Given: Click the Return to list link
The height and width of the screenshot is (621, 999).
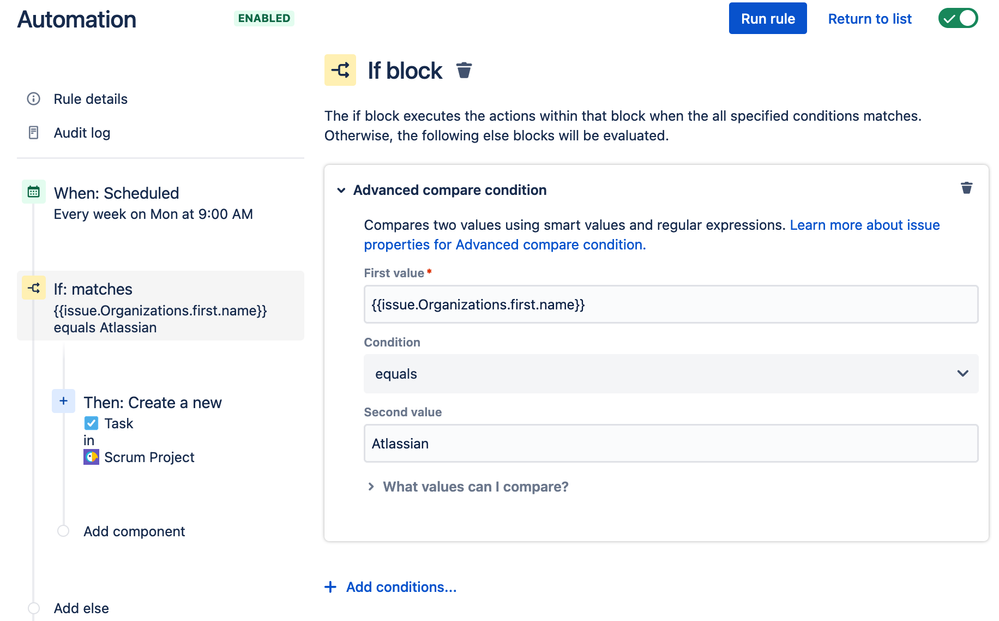Looking at the screenshot, I should coord(870,19).
